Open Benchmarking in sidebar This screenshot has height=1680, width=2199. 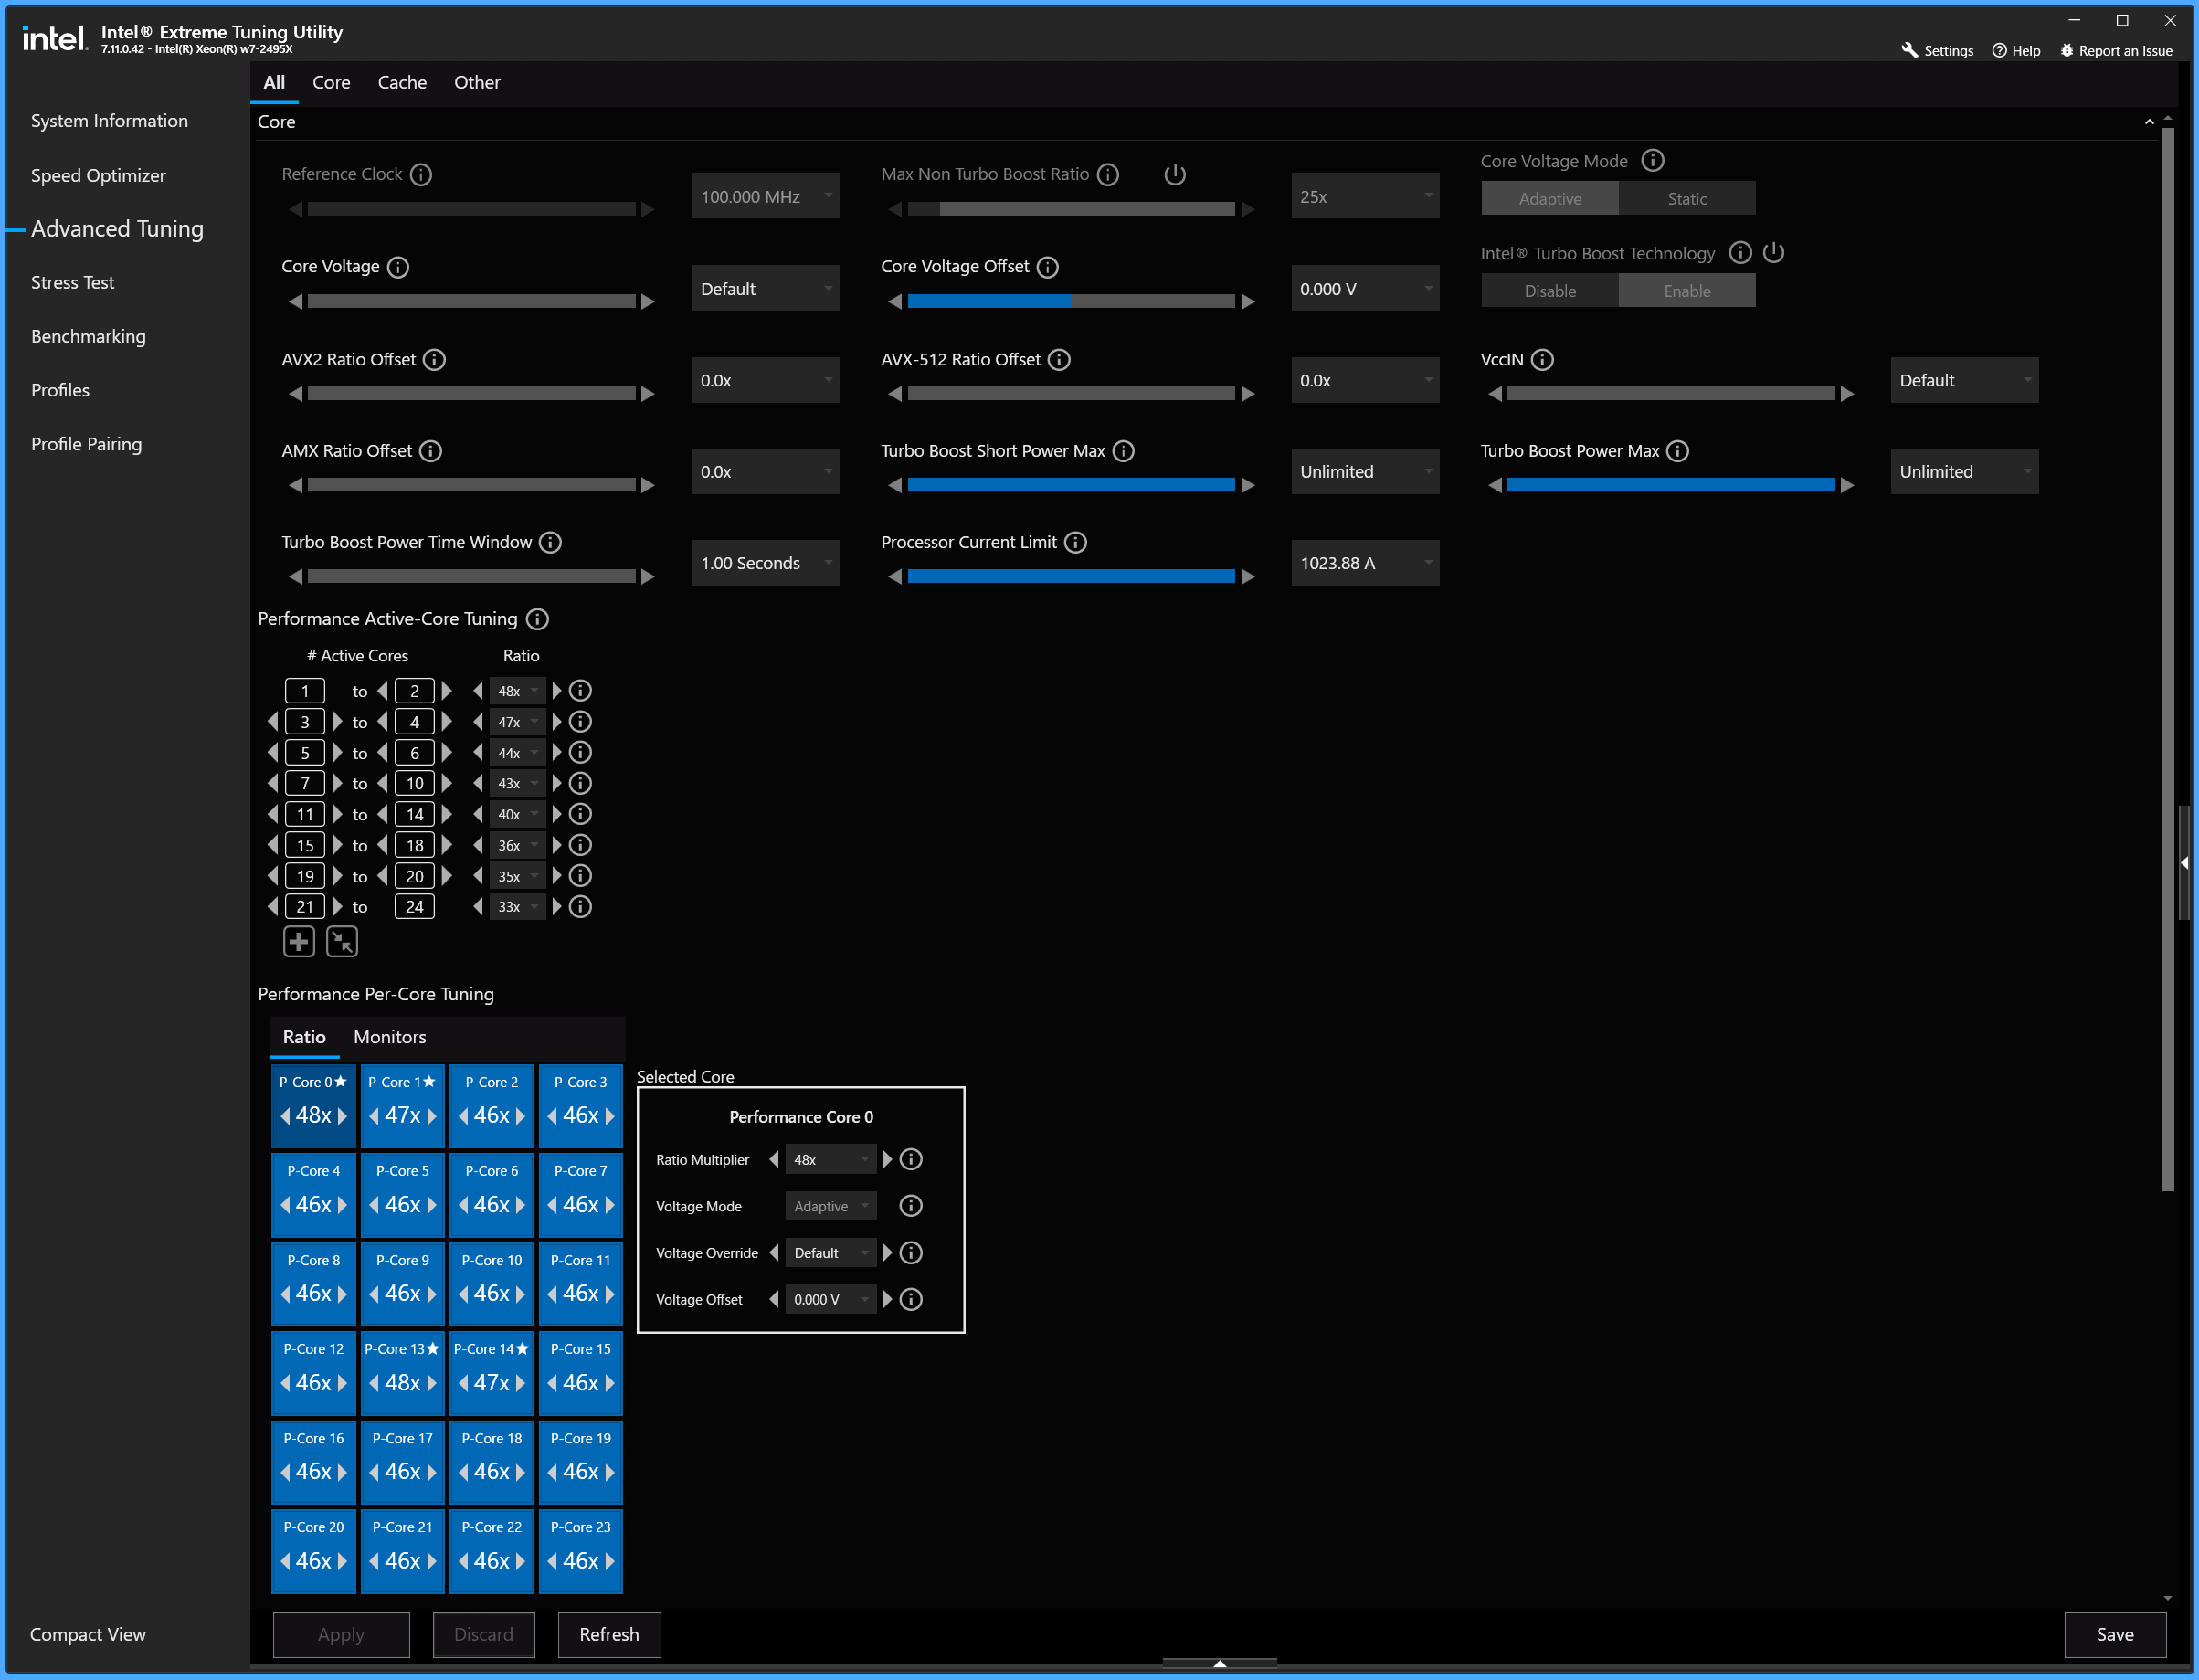88,337
